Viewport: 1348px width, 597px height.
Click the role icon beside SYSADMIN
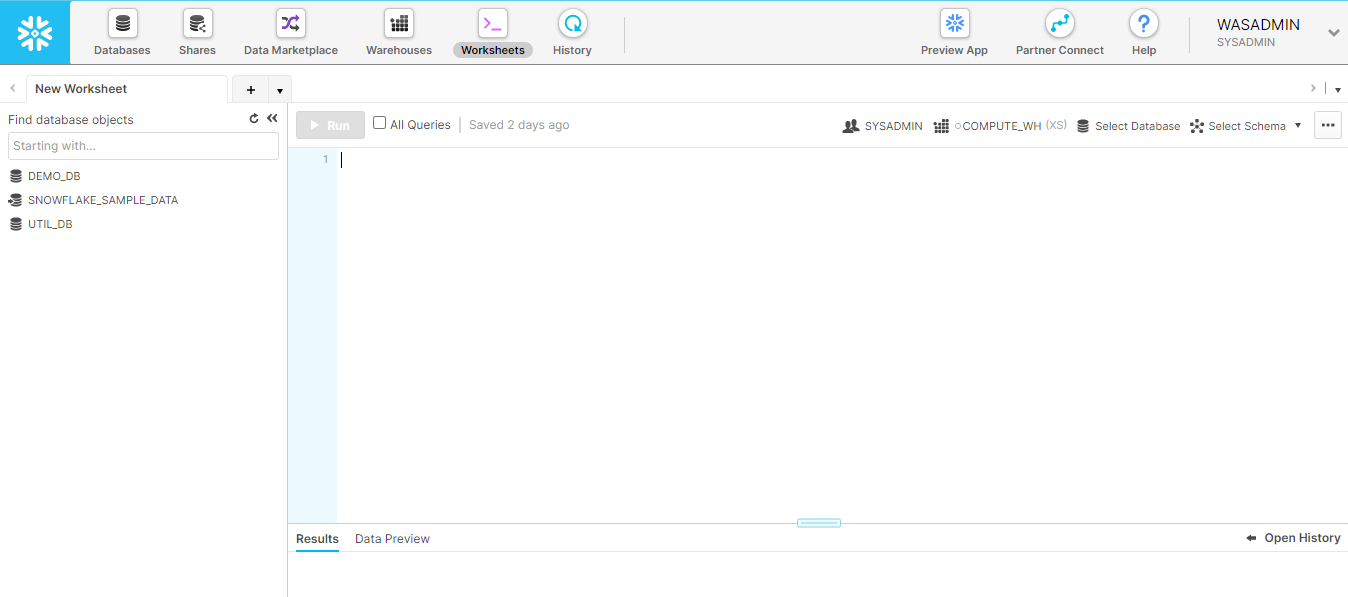[x=851, y=126]
